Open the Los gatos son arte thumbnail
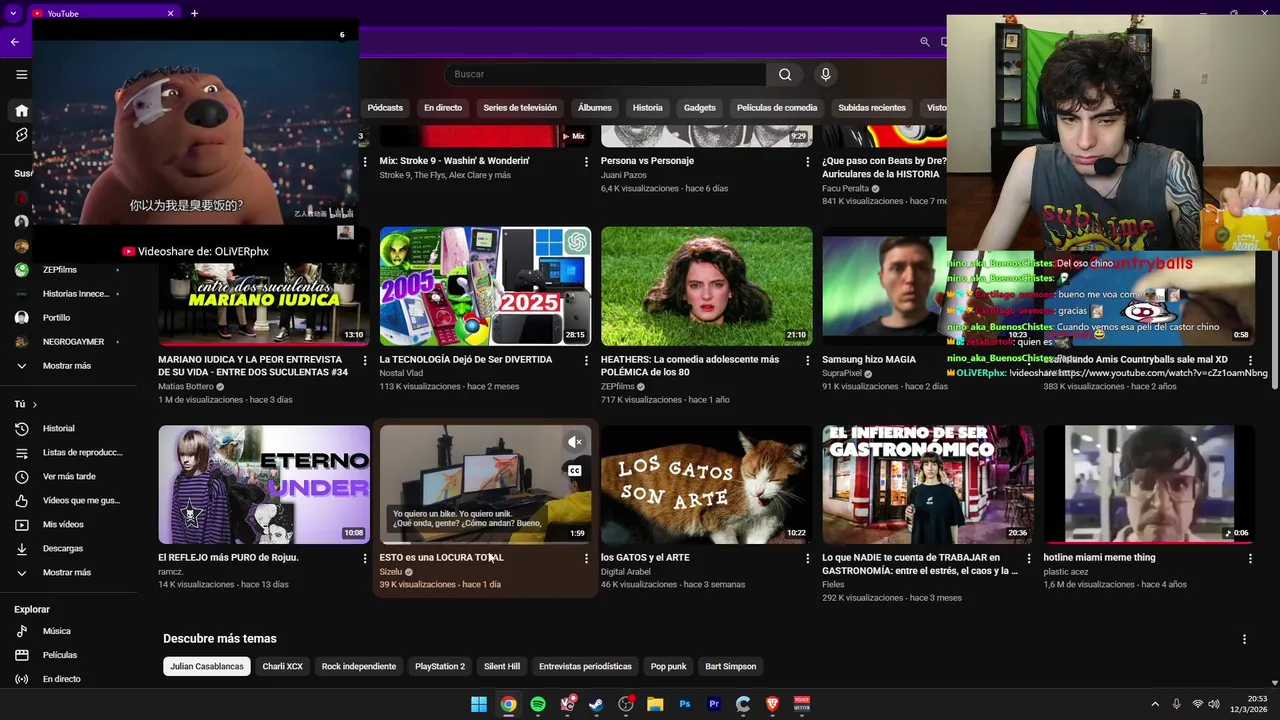Viewport: 1280px width, 720px height. coord(707,485)
